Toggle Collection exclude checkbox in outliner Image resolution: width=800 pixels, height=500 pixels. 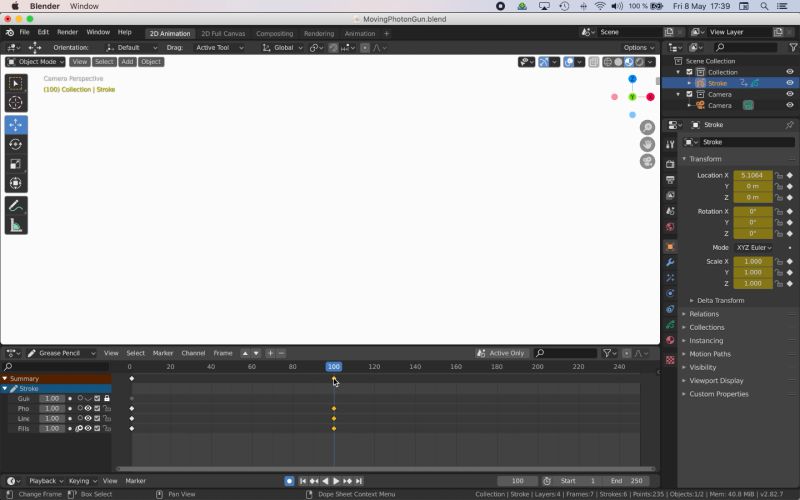point(689,72)
